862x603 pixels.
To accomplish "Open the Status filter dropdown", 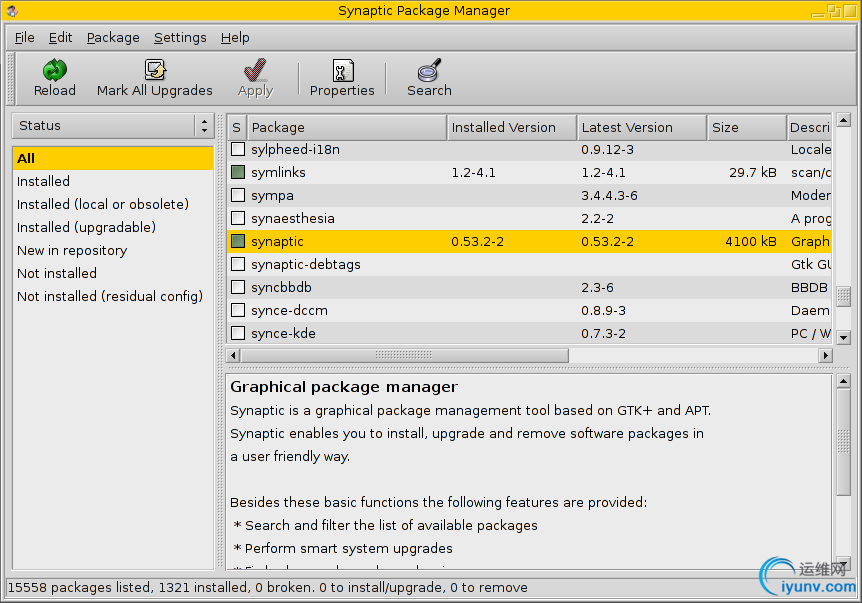I will click(113, 126).
